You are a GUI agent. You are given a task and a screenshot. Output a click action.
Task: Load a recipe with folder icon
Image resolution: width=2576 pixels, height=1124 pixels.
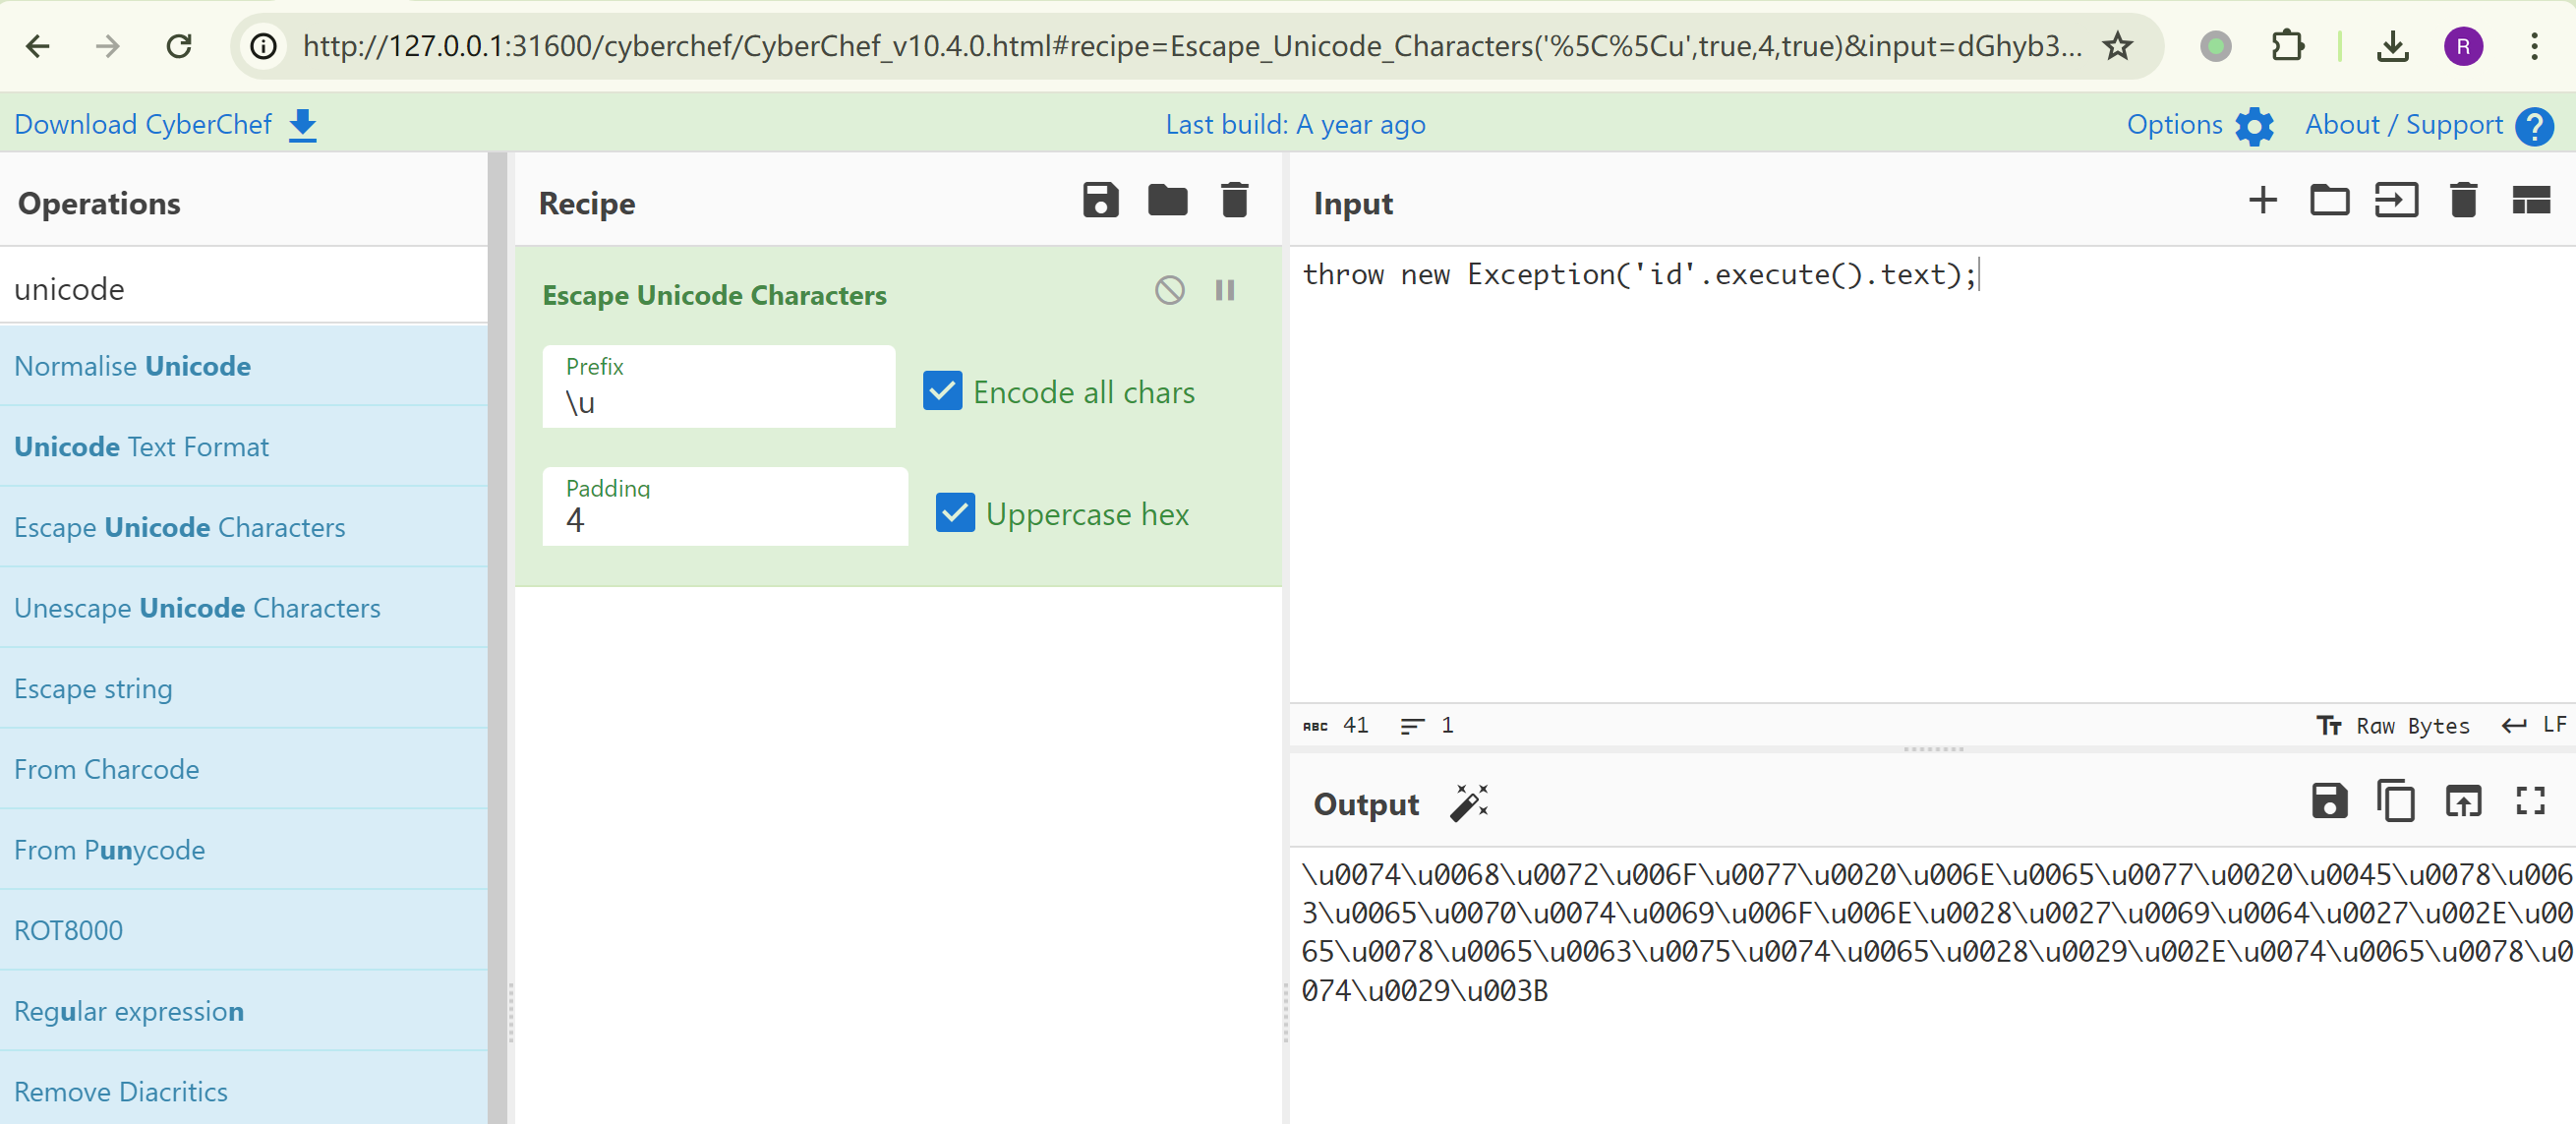pyautogui.click(x=1167, y=201)
